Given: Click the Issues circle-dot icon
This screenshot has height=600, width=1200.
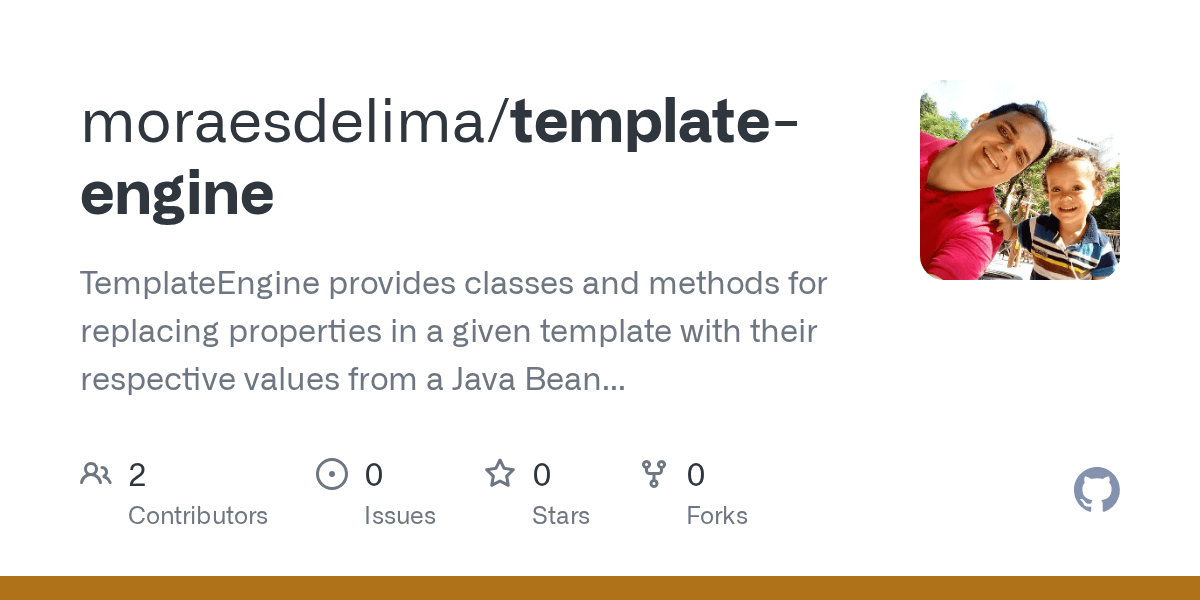Looking at the screenshot, I should [x=332, y=473].
